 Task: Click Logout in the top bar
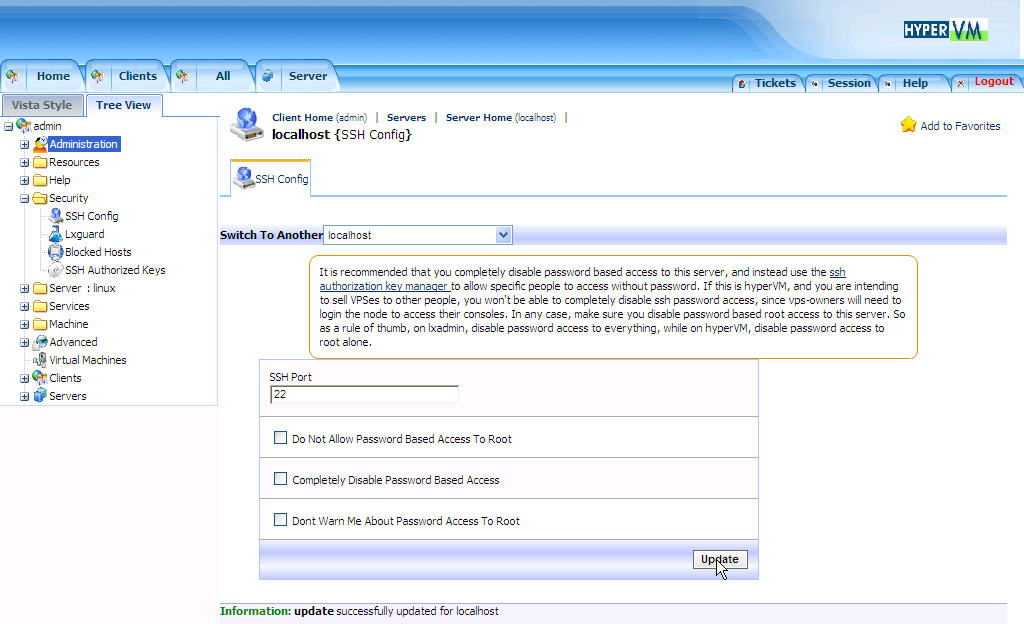[x=993, y=82]
